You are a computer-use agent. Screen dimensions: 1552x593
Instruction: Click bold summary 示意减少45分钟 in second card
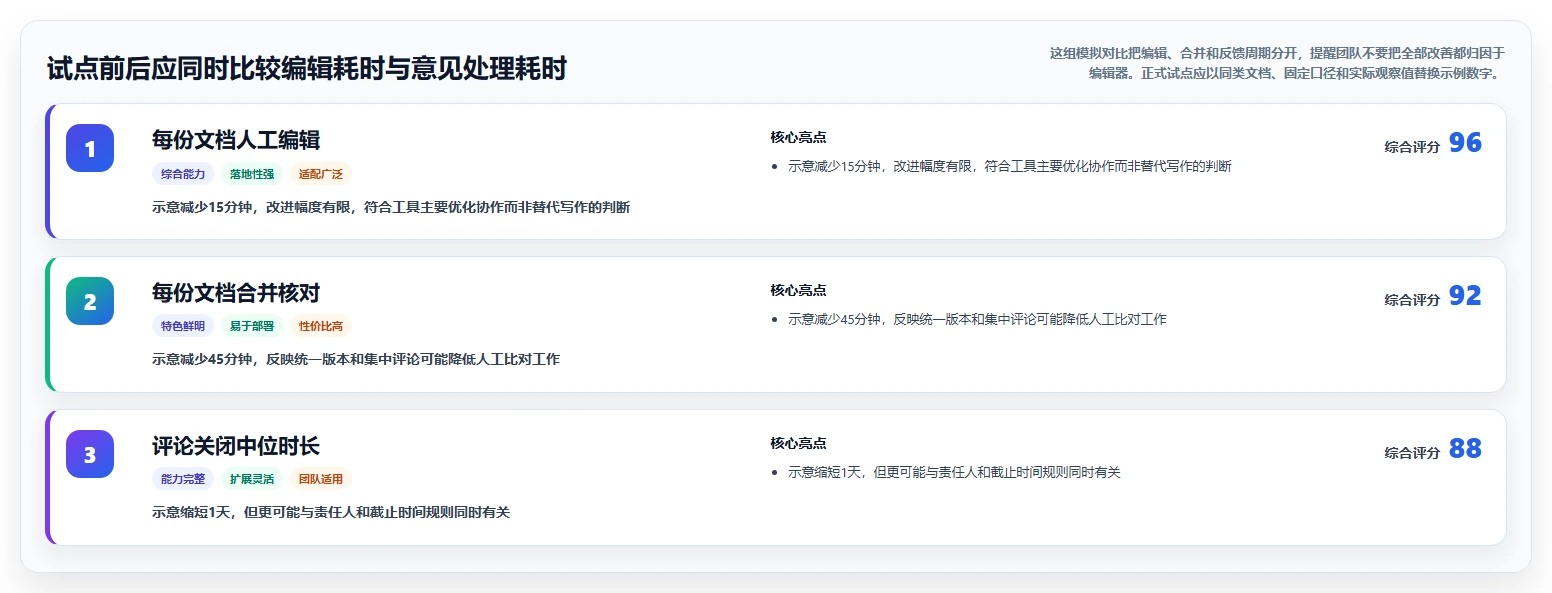[356, 359]
